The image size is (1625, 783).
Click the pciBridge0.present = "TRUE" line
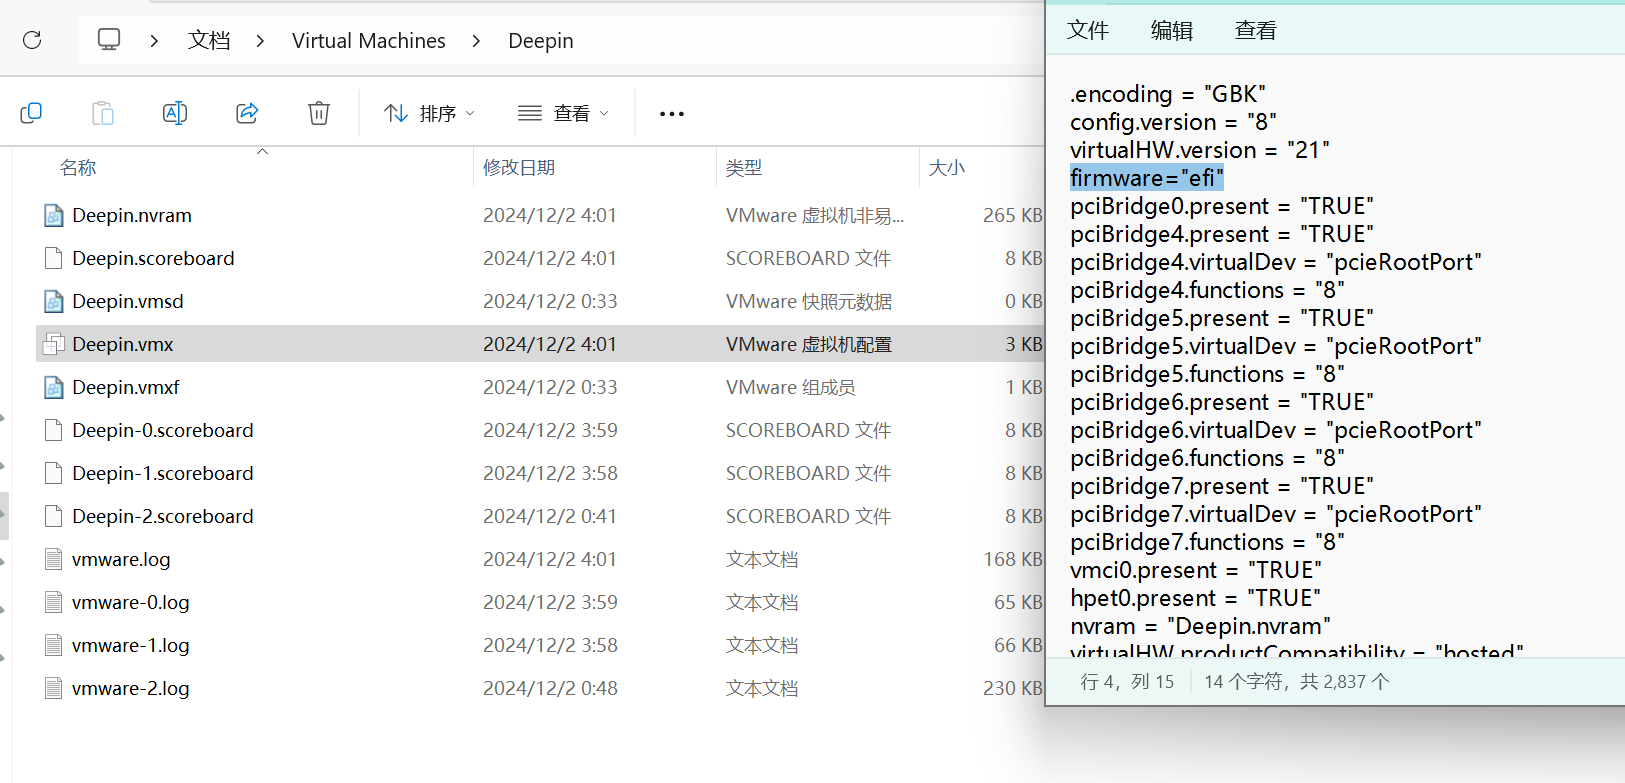1222,206
